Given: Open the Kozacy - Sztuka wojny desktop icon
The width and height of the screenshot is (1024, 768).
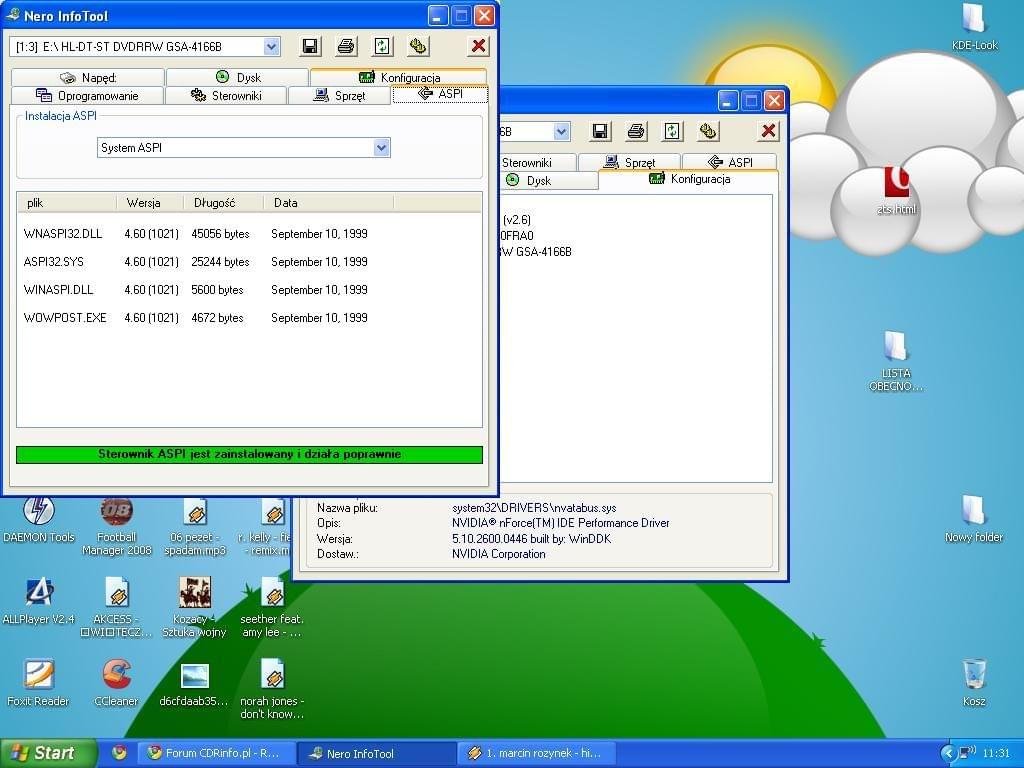Looking at the screenshot, I should pyautogui.click(x=195, y=608).
